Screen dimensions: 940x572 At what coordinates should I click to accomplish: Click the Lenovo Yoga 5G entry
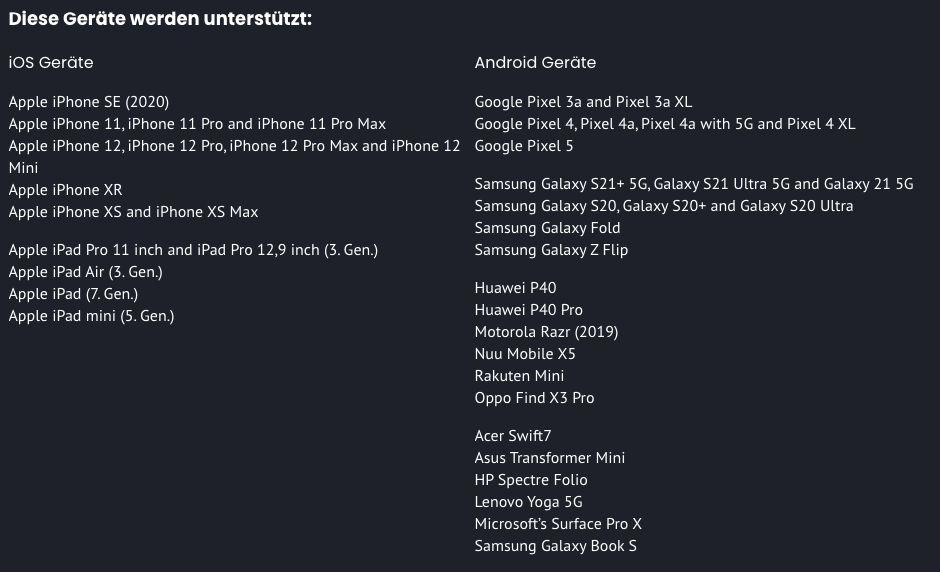click(x=528, y=502)
